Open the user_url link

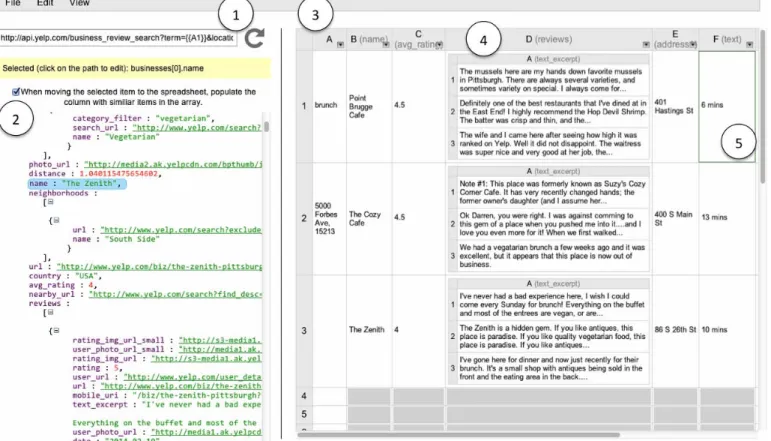pyautogui.click(x=193, y=377)
